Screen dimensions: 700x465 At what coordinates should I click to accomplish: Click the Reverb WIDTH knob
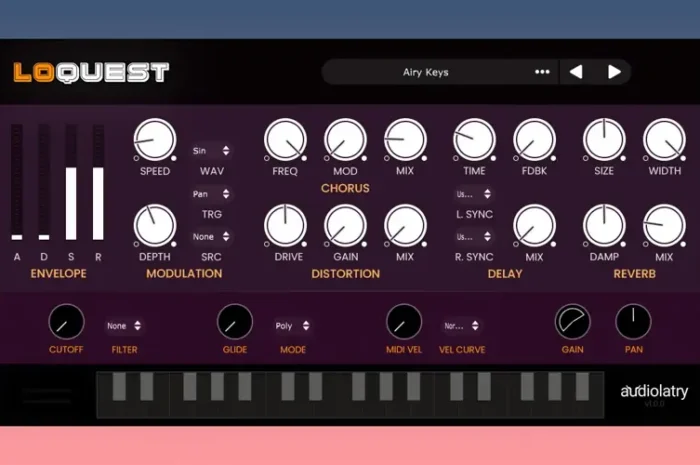pos(664,140)
